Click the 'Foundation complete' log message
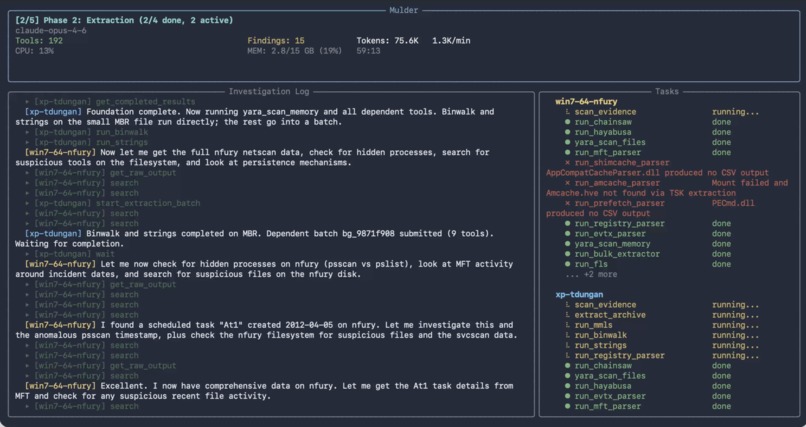The image size is (806, 427). [254, 117]
